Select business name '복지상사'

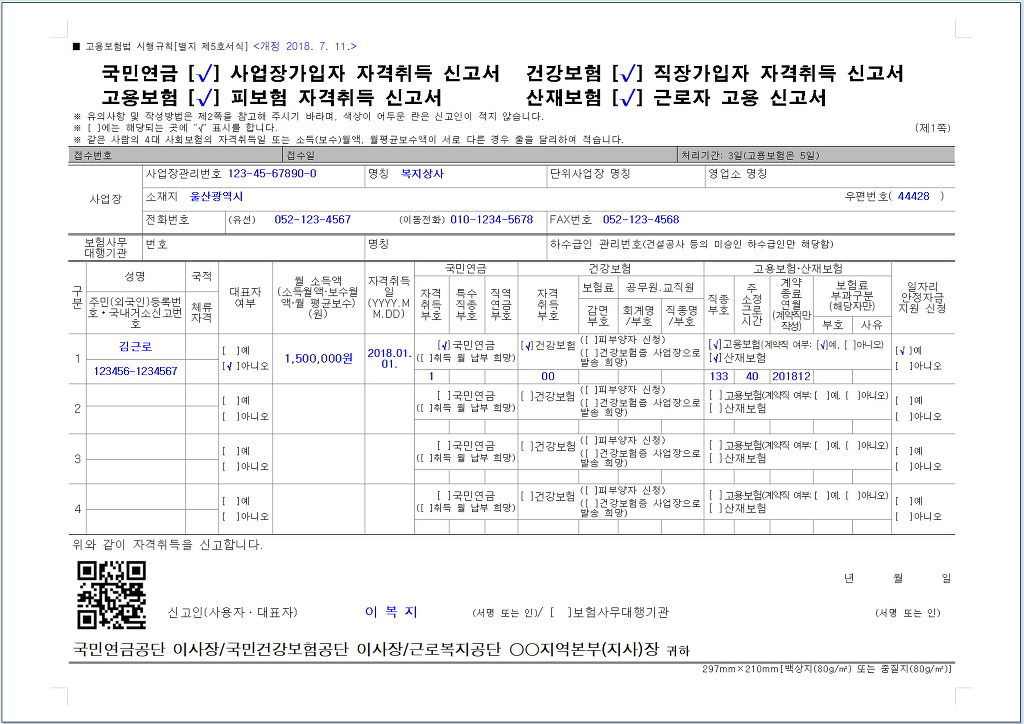[x=423, y=174]
